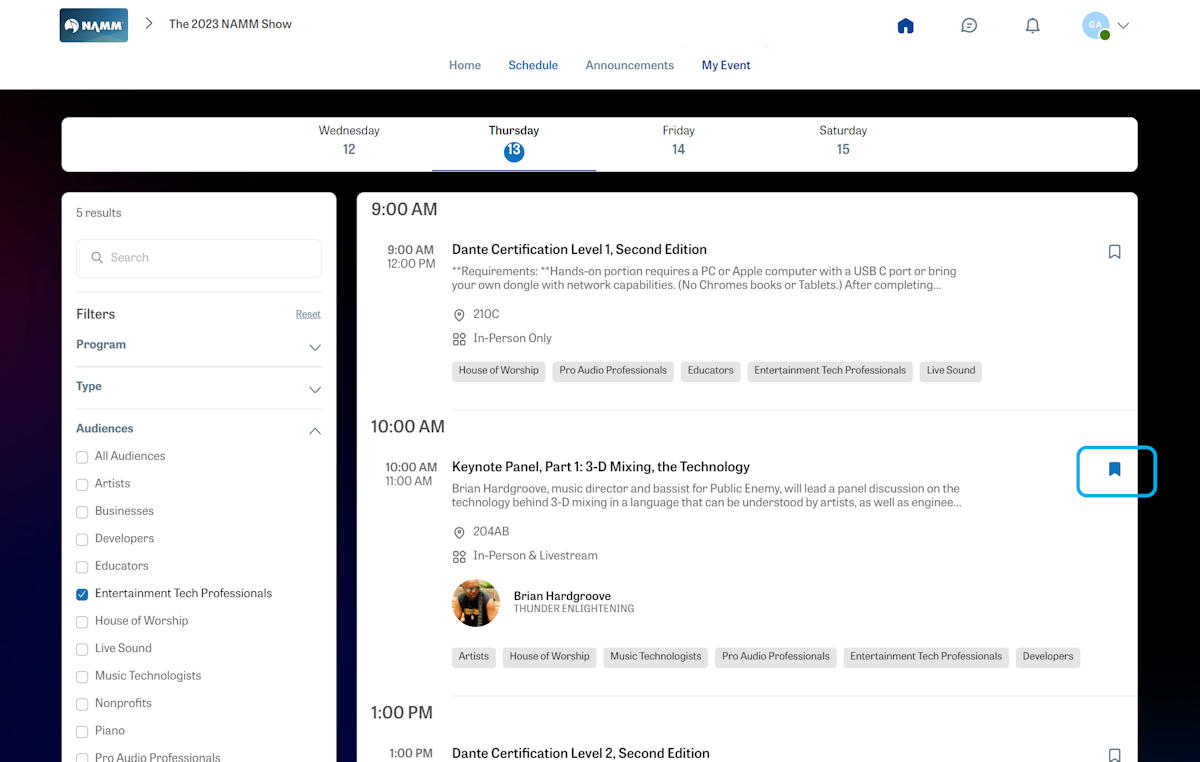This screenshot has height=762, width=1200.
Task: Open the Home icon in the top bar
Action: pyautogui.click(x=905, y=25)
